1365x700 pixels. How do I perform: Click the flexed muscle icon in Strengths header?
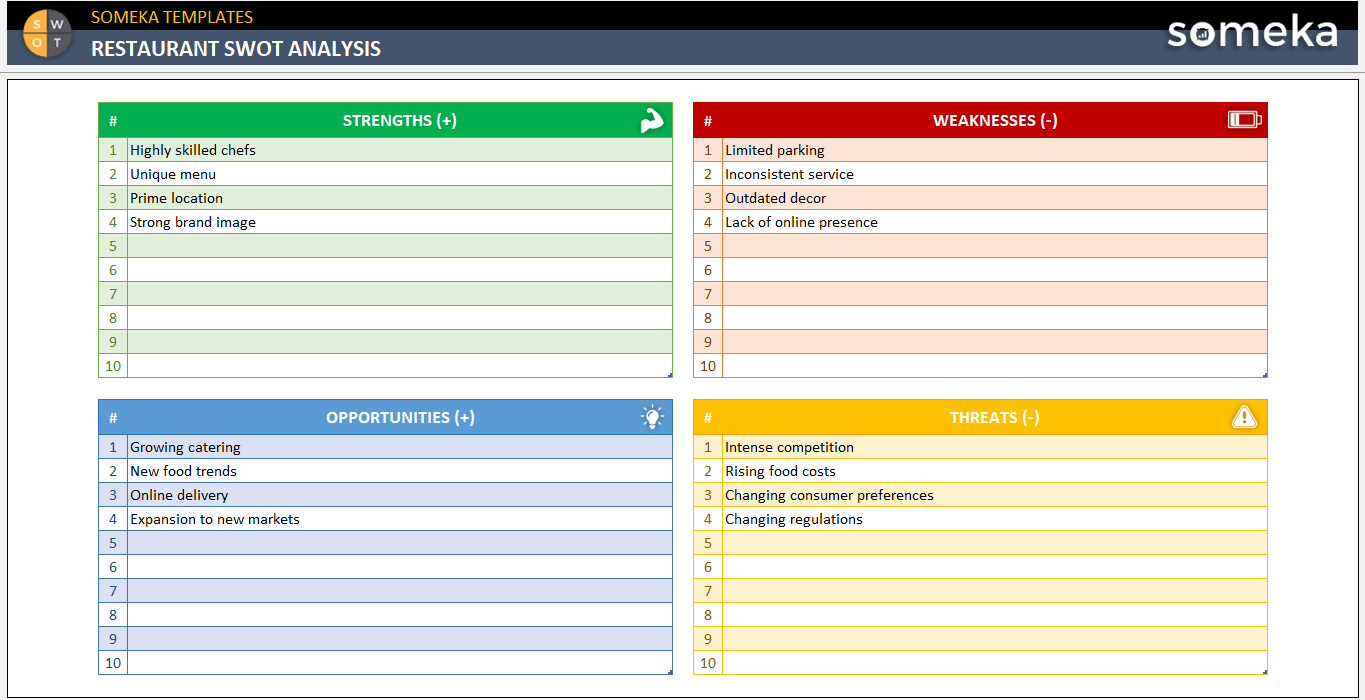[x=651, y=119]
